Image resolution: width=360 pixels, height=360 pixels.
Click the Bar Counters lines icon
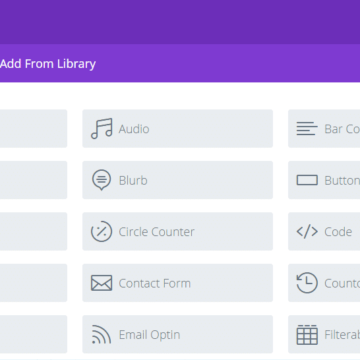pos(307,129)
